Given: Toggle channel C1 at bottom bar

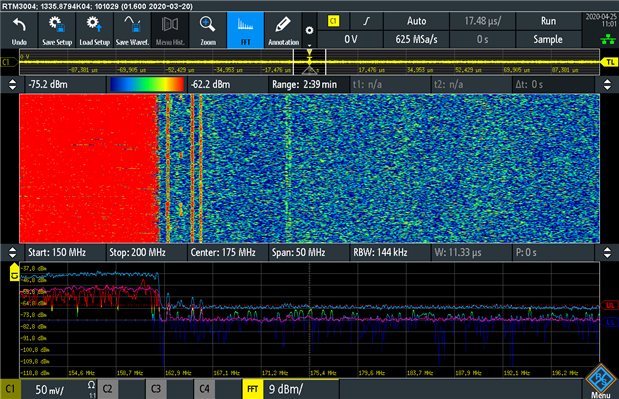Looking at the screenshot, I should 10,389.
